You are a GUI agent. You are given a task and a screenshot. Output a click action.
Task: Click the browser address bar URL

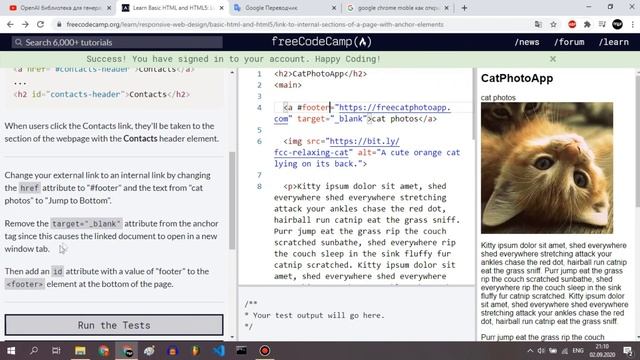coord(255,24)
